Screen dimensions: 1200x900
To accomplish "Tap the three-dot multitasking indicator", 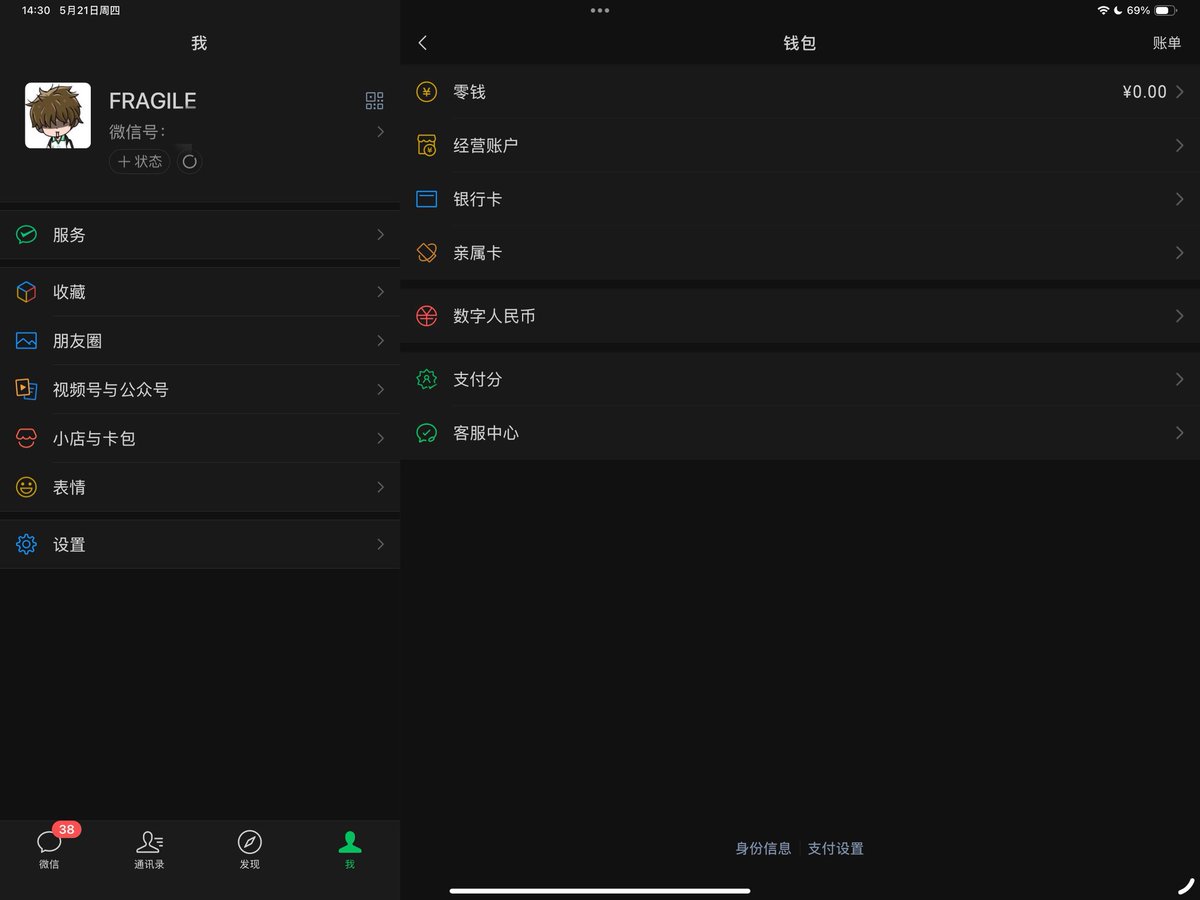I will (x=600, y=10).
